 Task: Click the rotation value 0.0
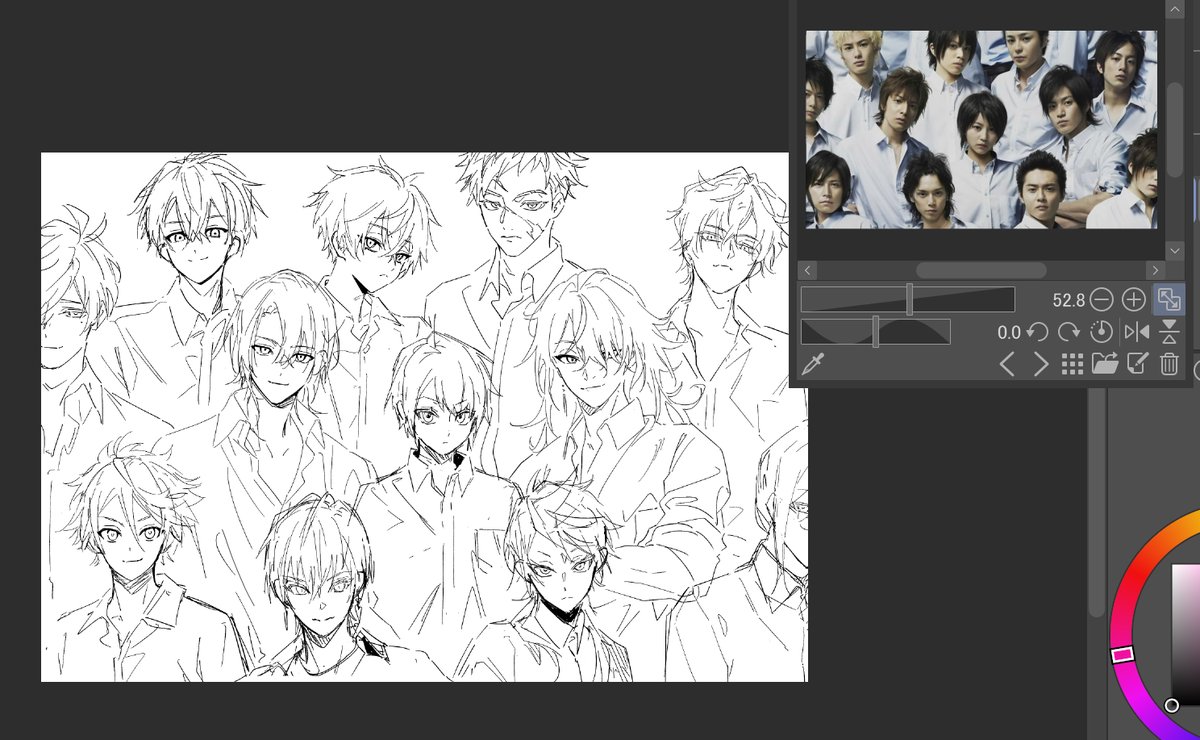(1009, 333)
